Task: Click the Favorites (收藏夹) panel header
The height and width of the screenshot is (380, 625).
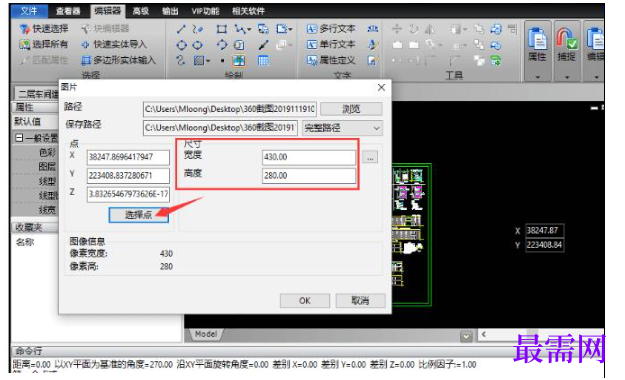Action: point(35,227)
